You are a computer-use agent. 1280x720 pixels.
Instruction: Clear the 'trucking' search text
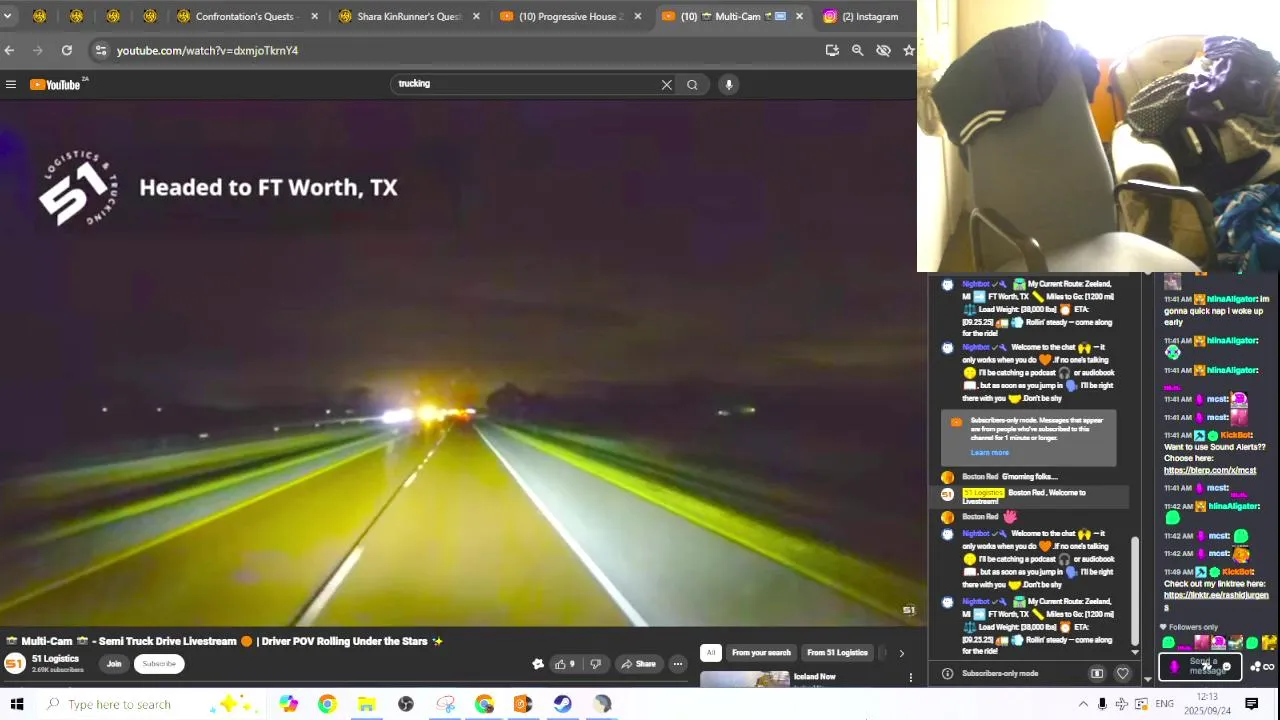[x=666, y=85]
